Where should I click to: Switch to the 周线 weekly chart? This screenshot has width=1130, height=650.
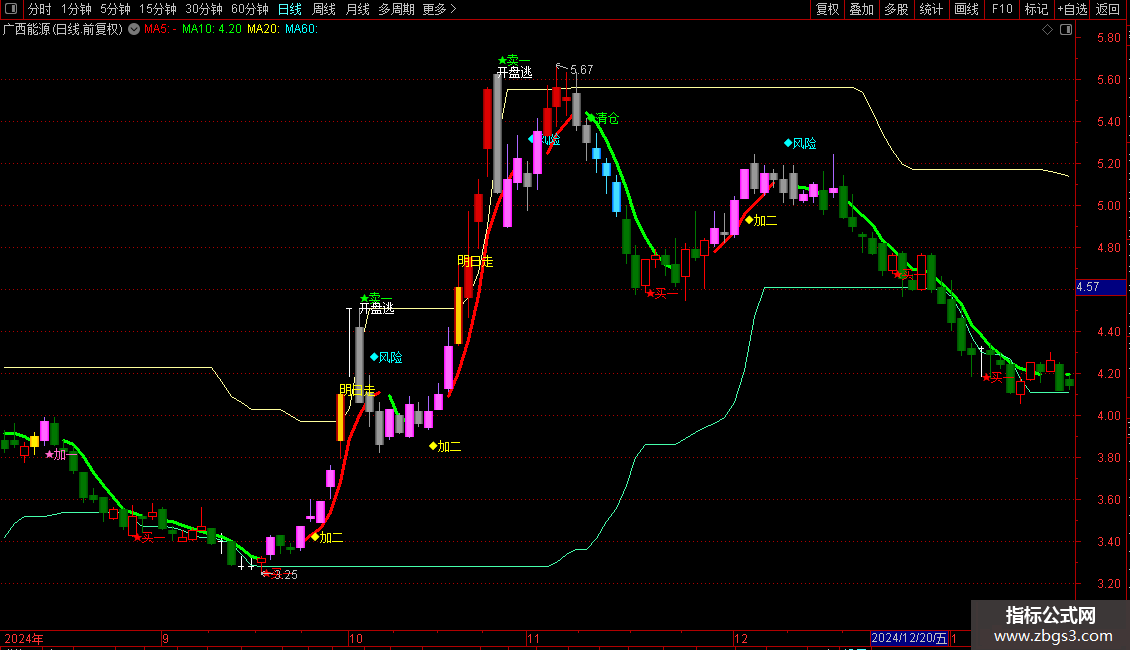tap(324, 9)
